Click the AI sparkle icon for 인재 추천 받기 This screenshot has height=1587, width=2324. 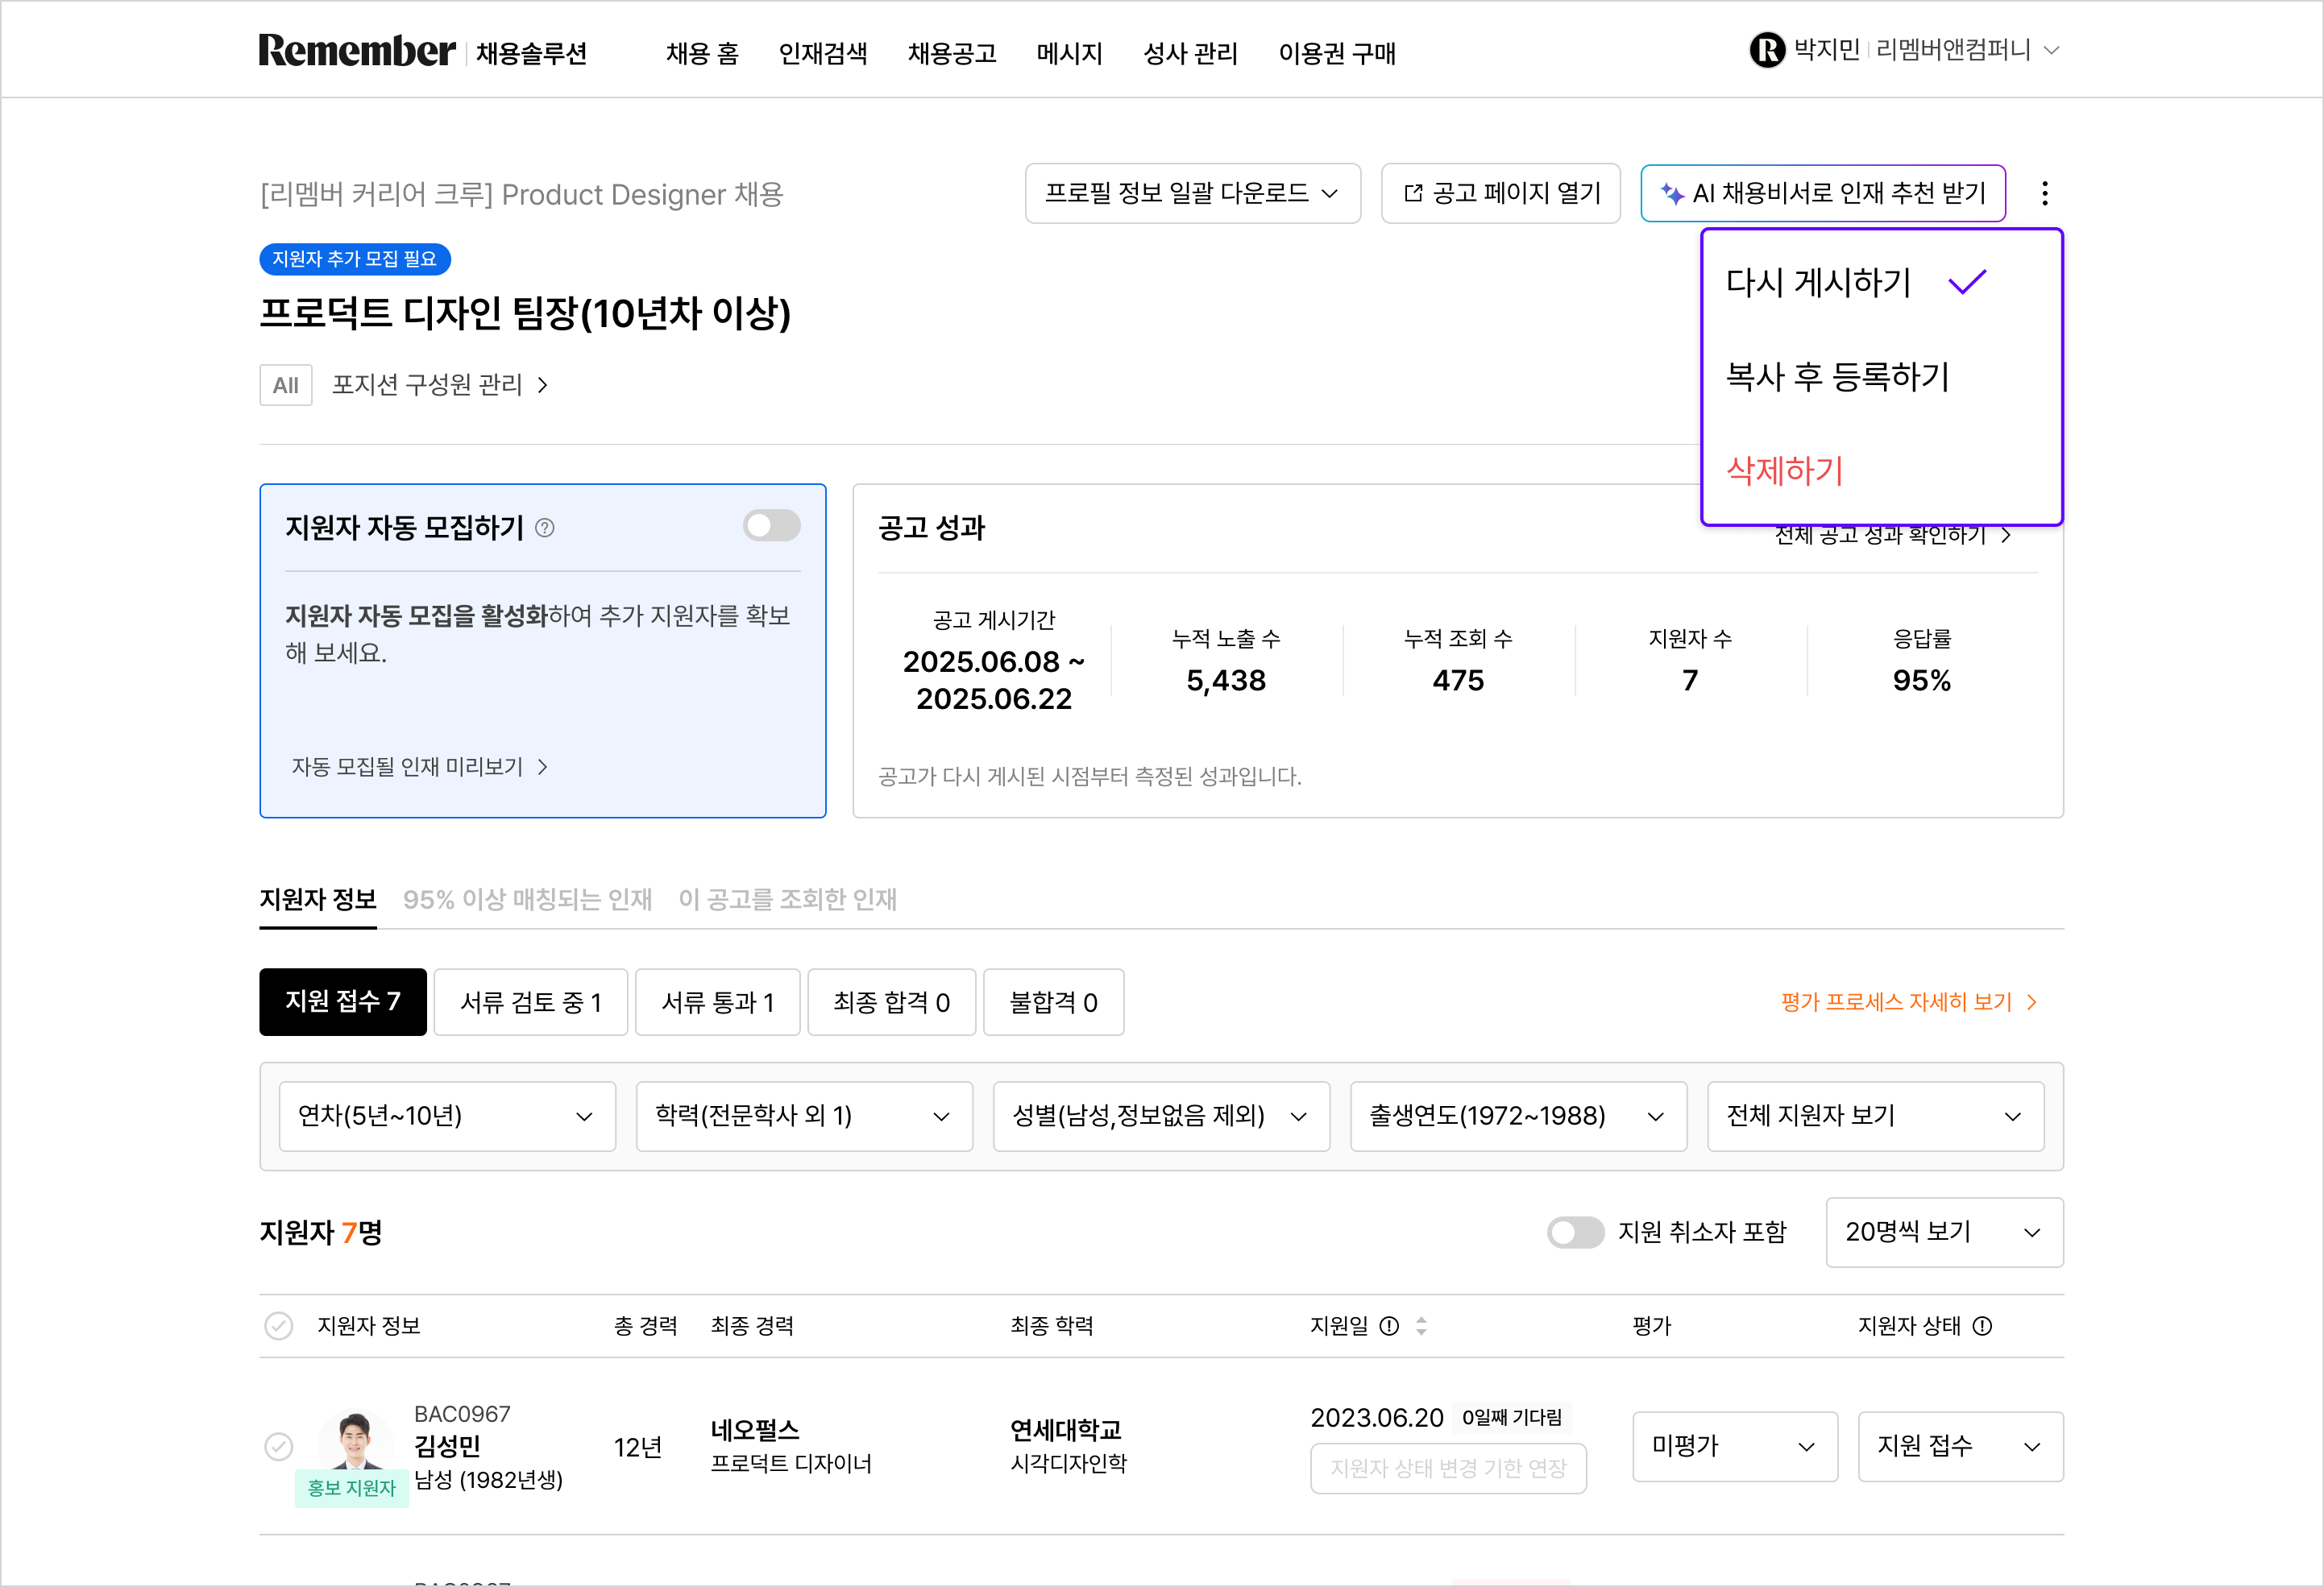pos(1673,193)
